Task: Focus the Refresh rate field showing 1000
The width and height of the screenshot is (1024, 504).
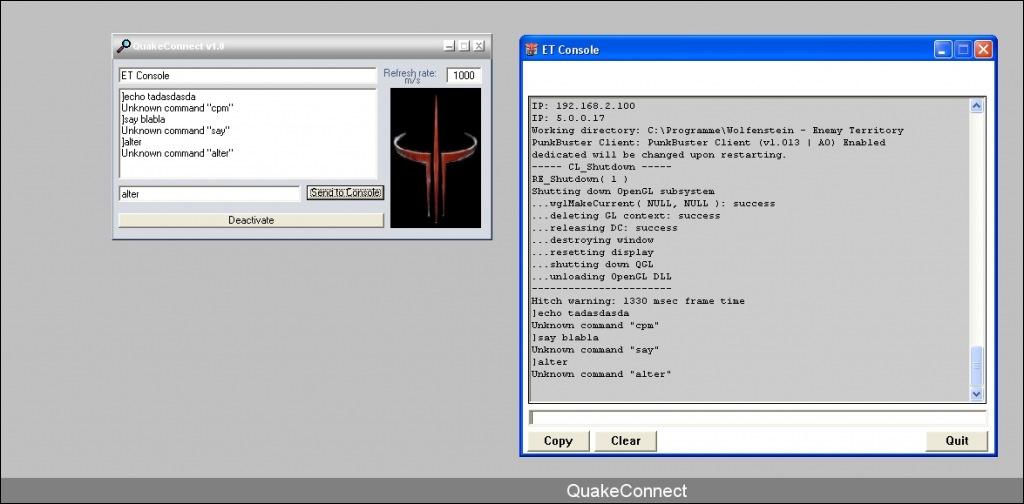Action: point(463,76)
